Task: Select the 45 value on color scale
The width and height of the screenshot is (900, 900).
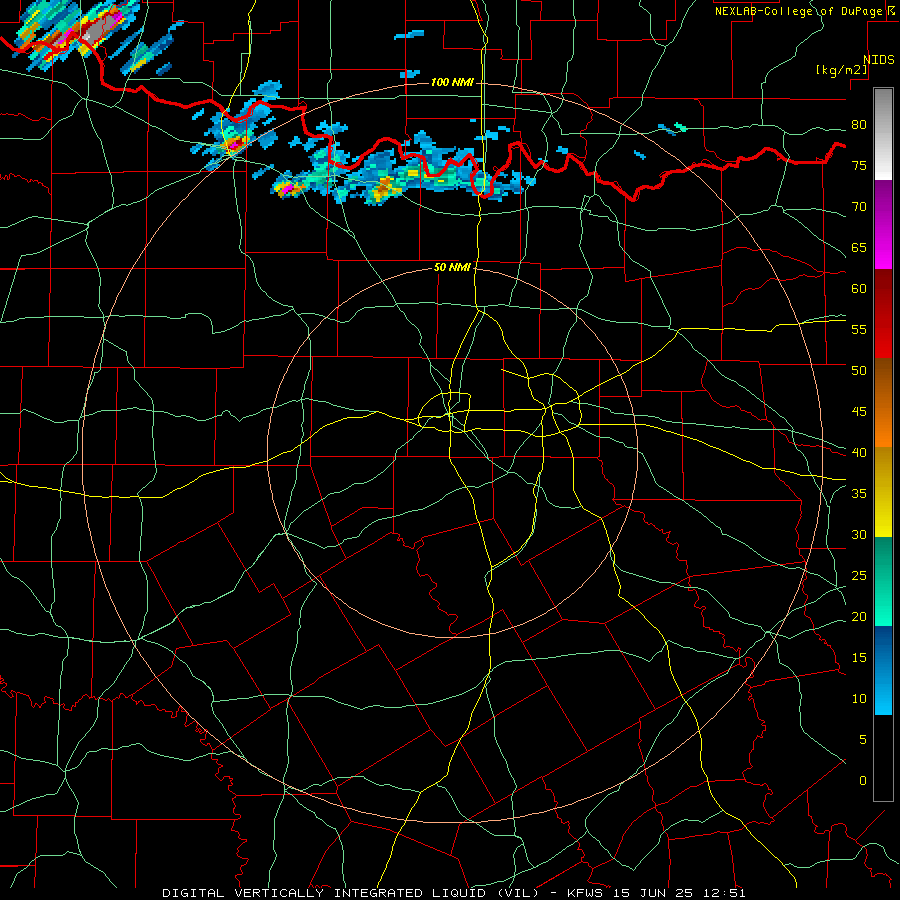Action: [x=859, y=412]
